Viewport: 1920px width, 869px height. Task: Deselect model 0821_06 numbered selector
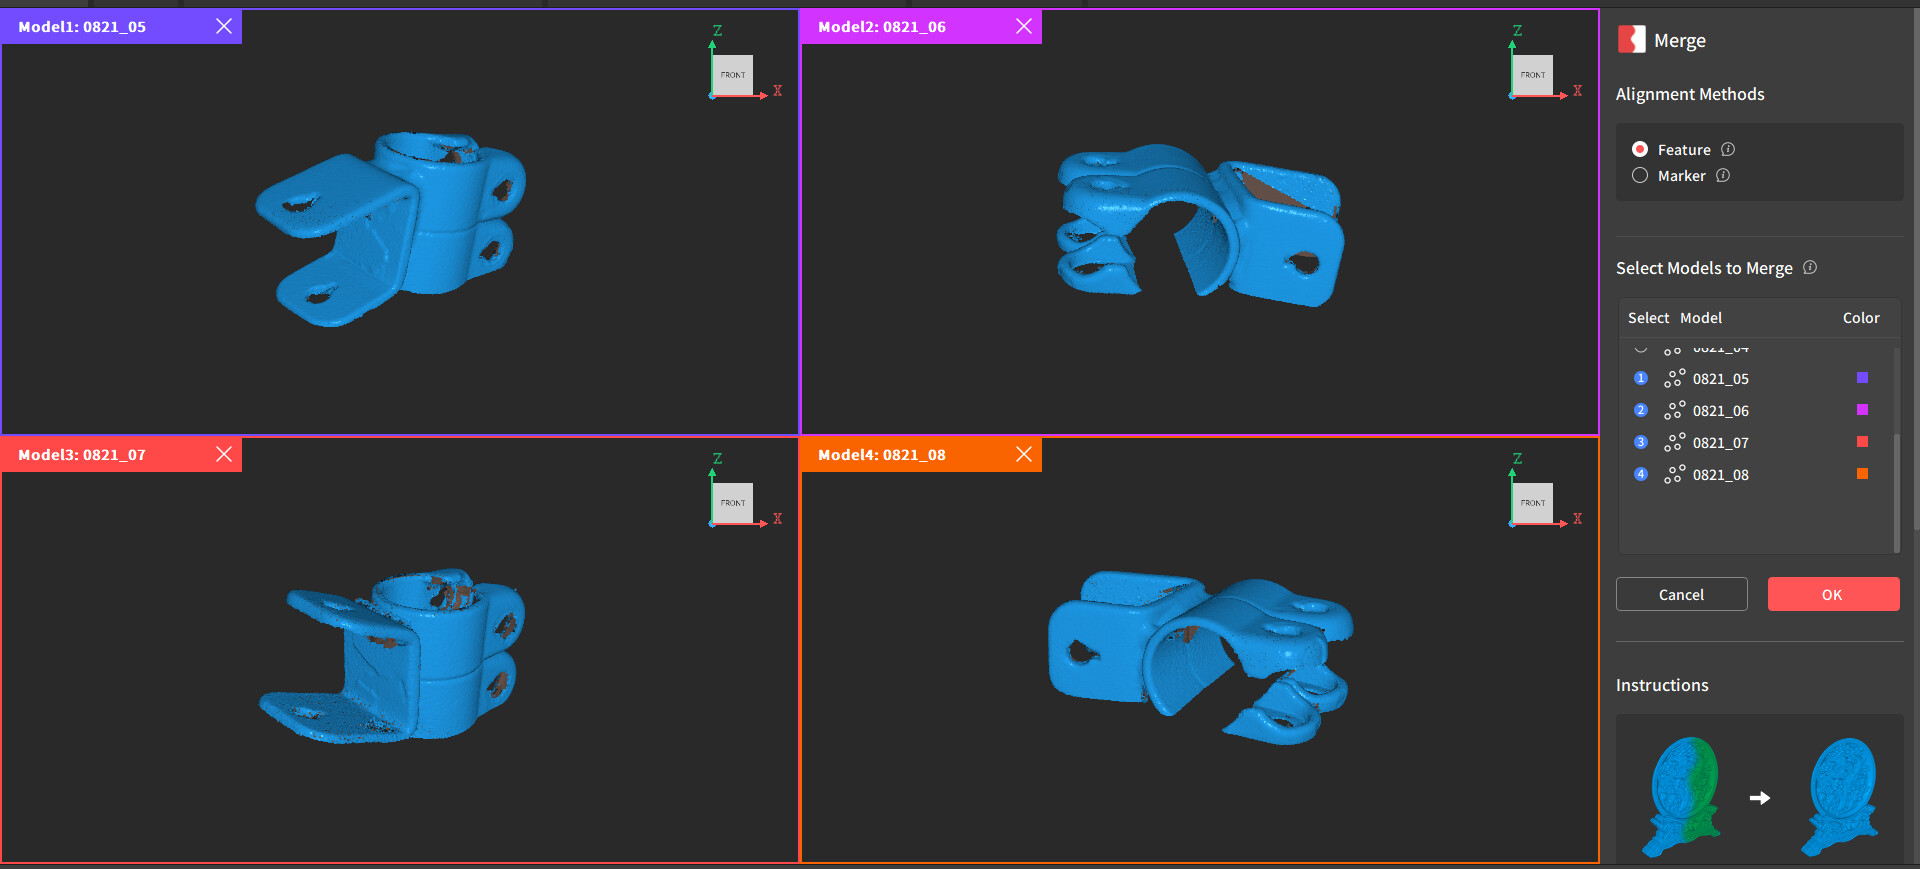[x=1640, y=410]
